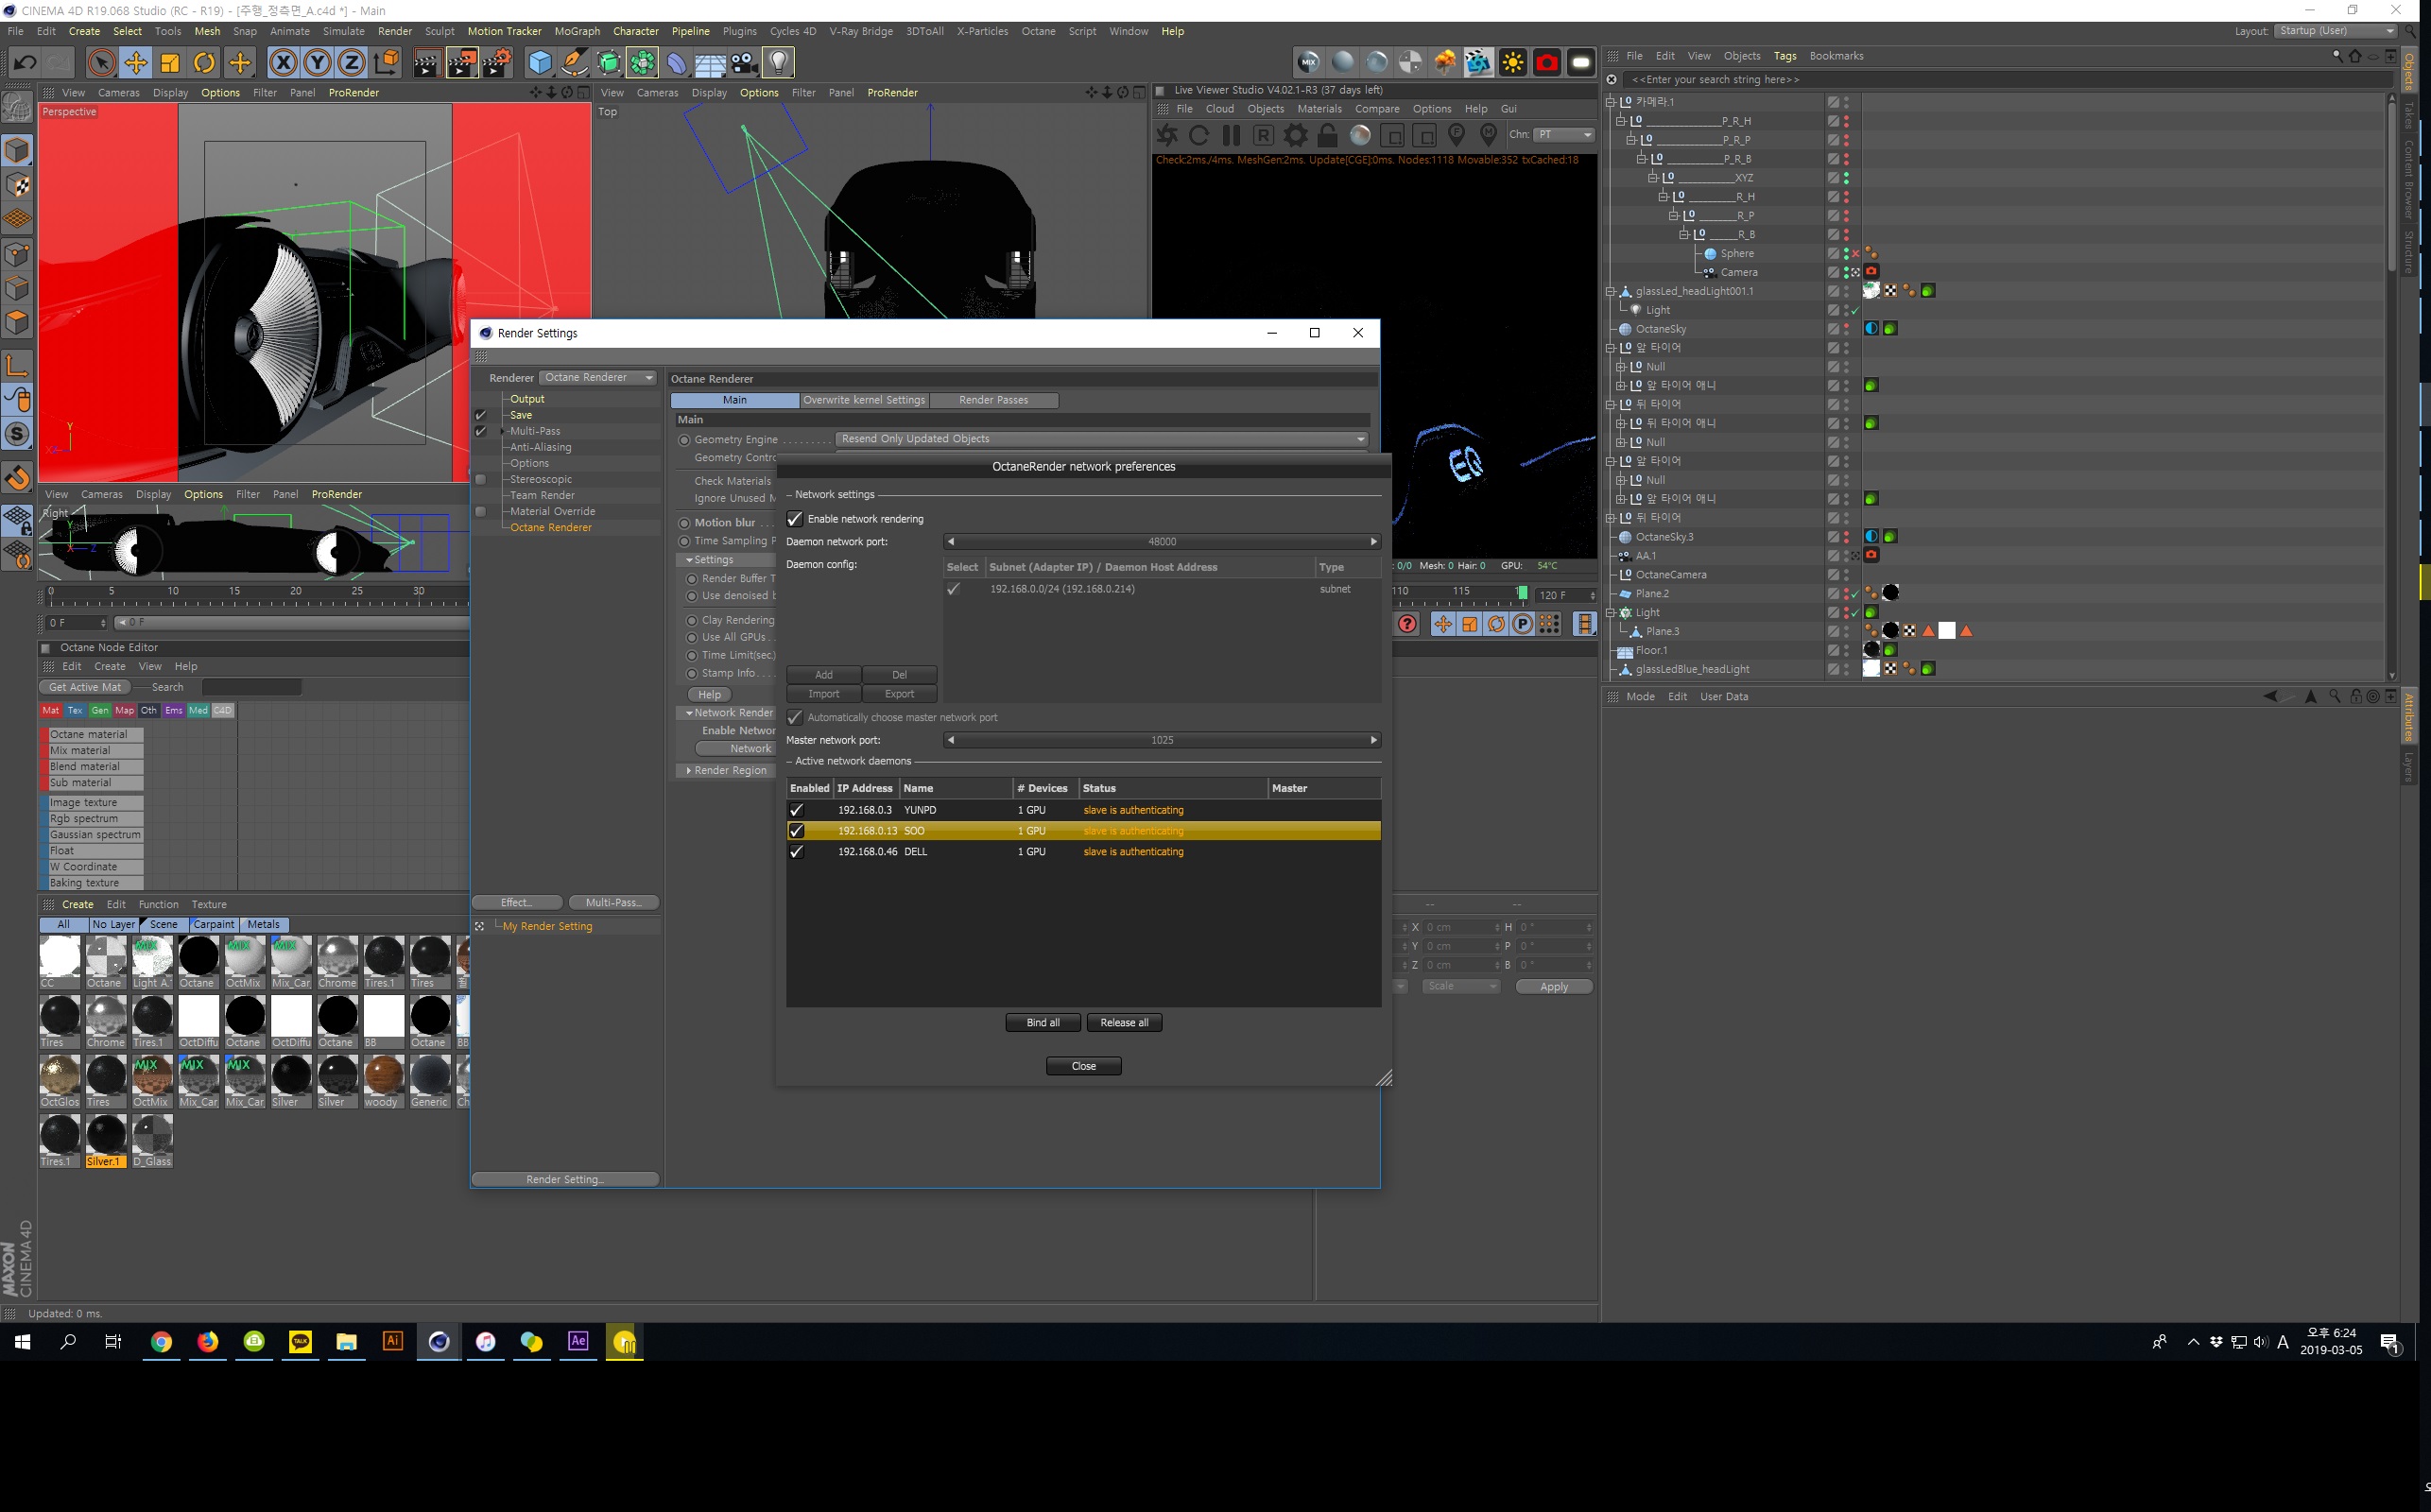Toggle the X axis lock
Viewport: 2431px width, 1512px height.
[284, 63]
